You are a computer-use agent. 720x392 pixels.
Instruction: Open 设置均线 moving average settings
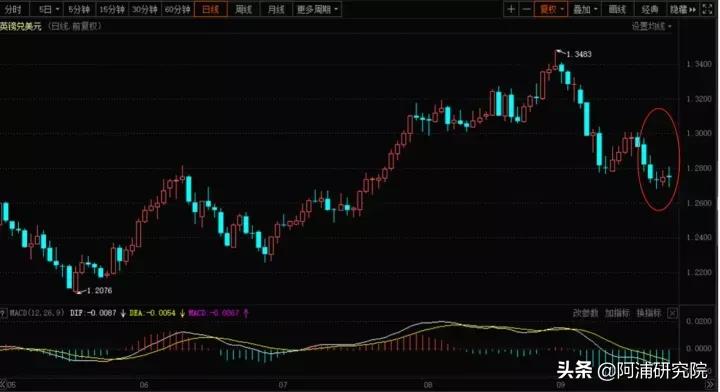(x=651, y=26)
